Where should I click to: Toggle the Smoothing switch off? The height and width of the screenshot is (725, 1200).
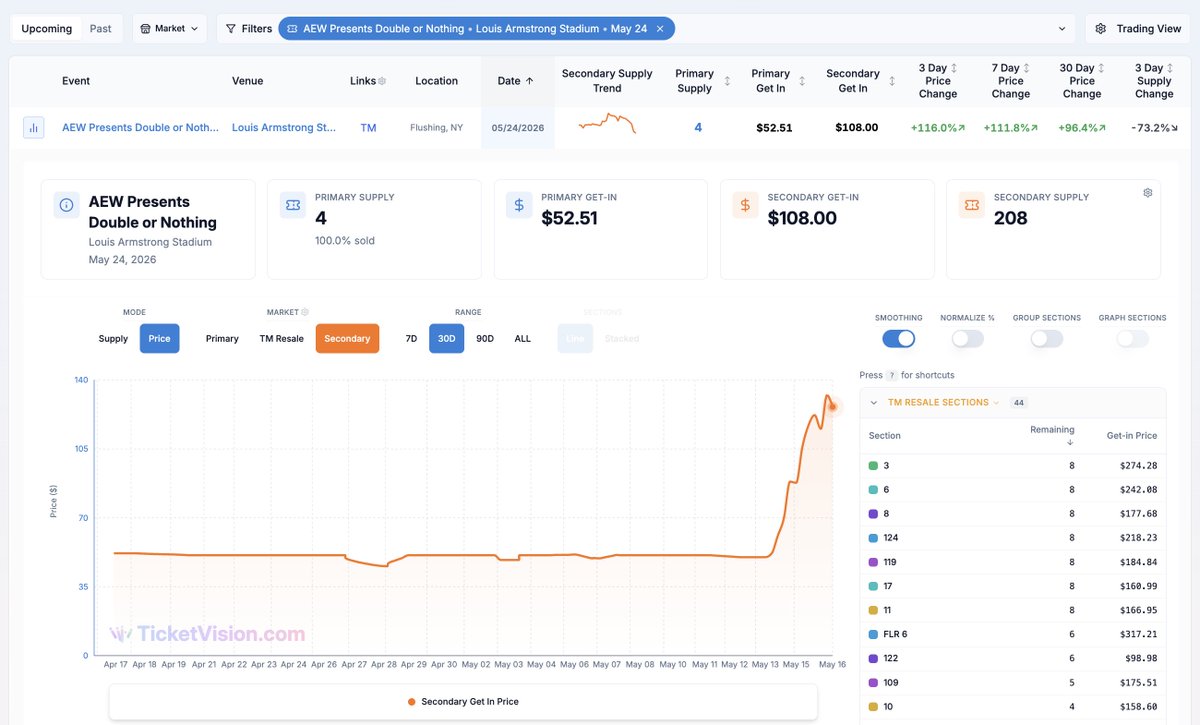tap(898, 339)
